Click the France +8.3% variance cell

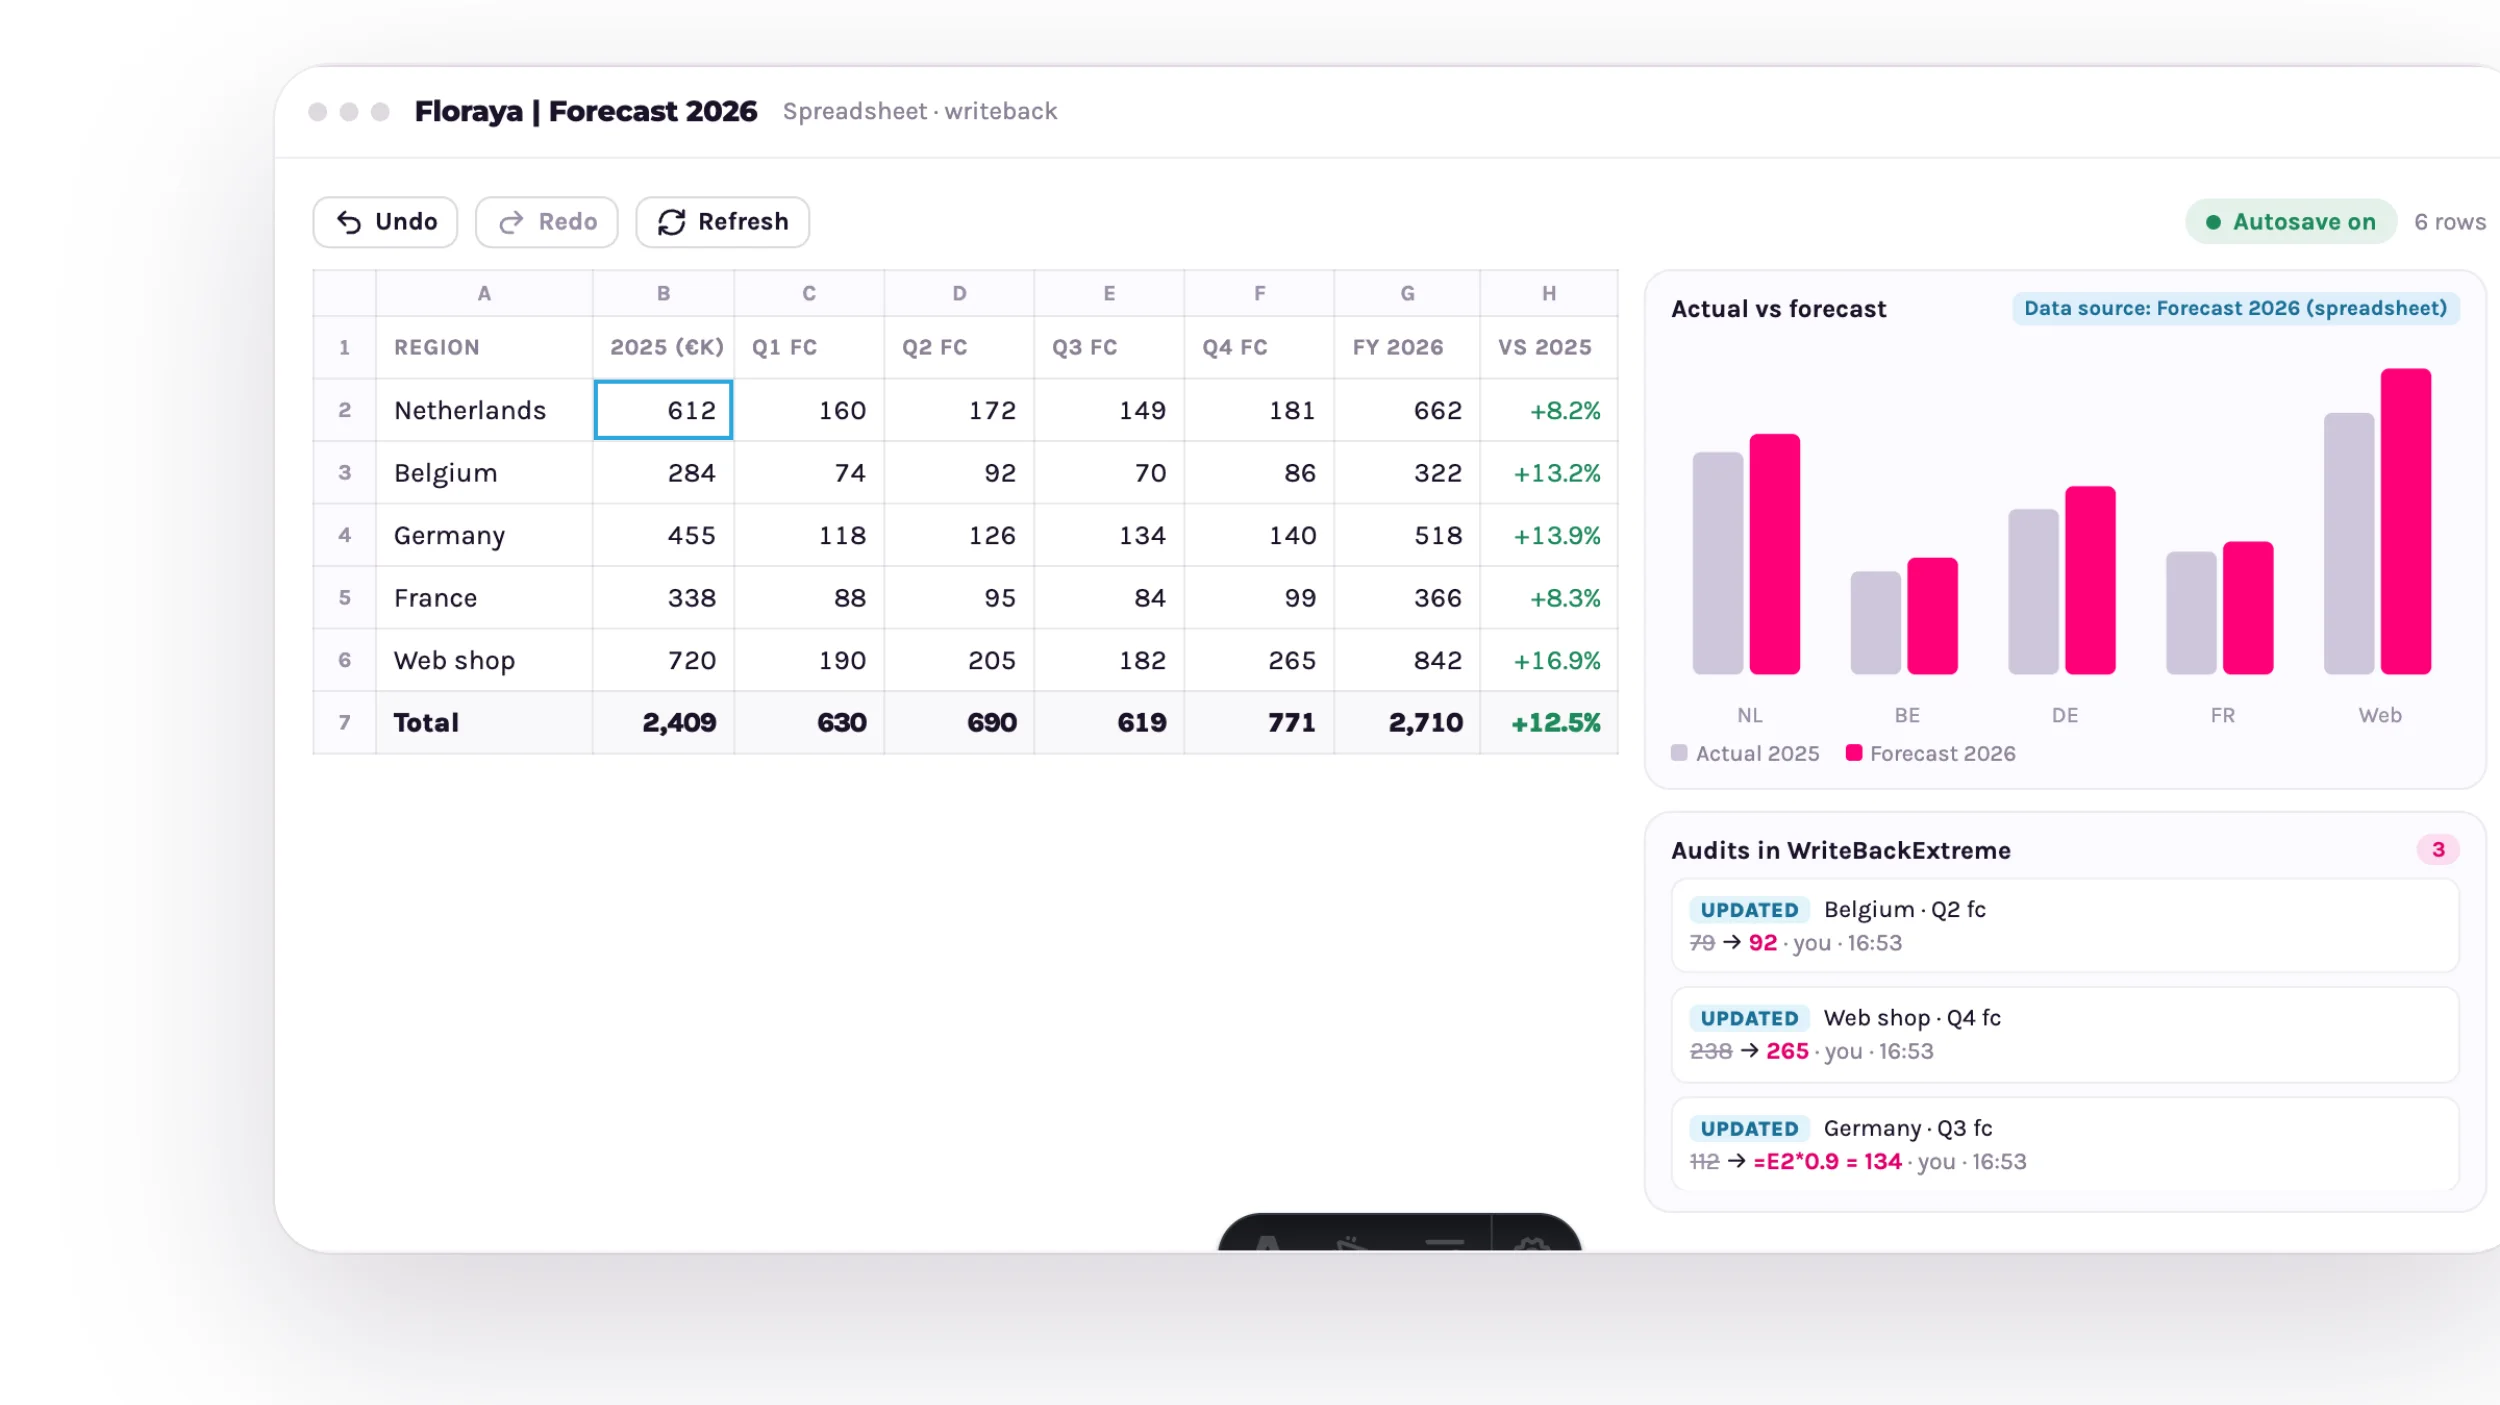(1548, 598)
